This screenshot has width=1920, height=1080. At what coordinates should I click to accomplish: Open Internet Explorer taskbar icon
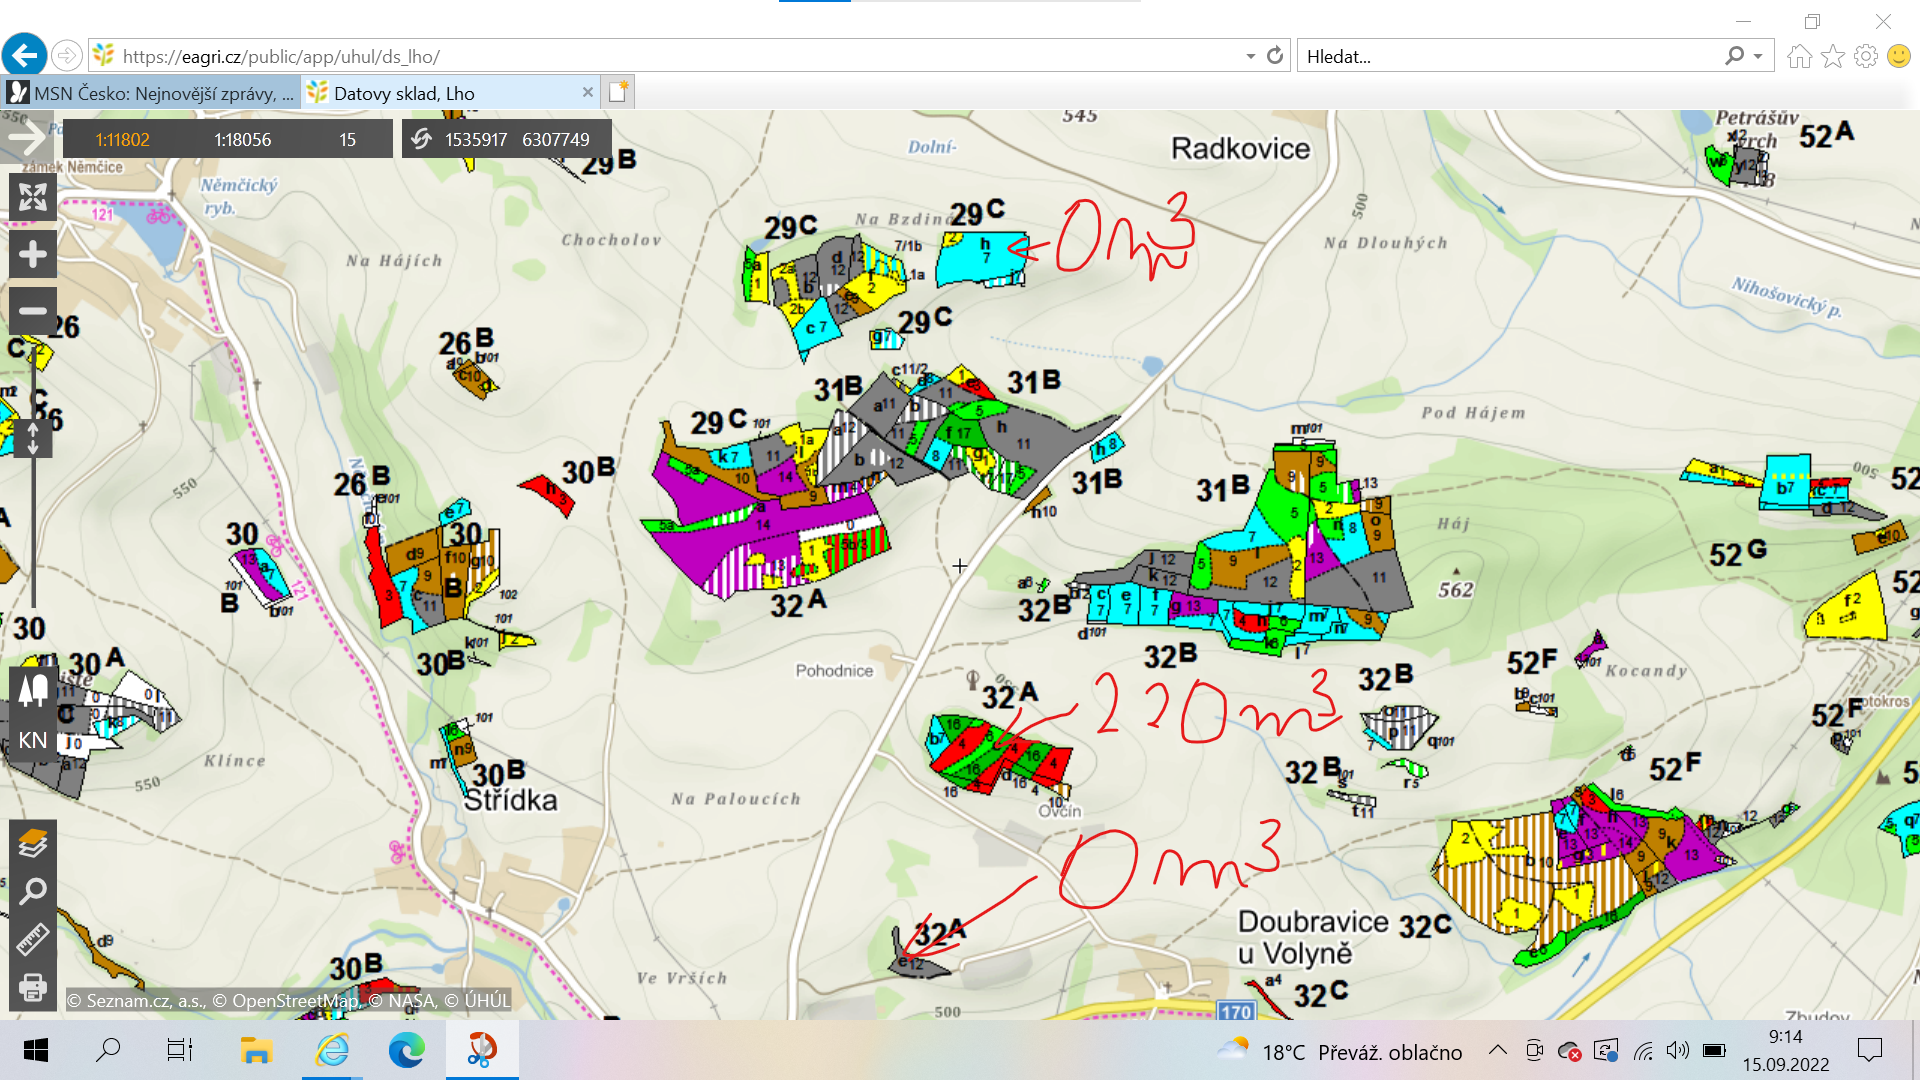click(332, 1051)
